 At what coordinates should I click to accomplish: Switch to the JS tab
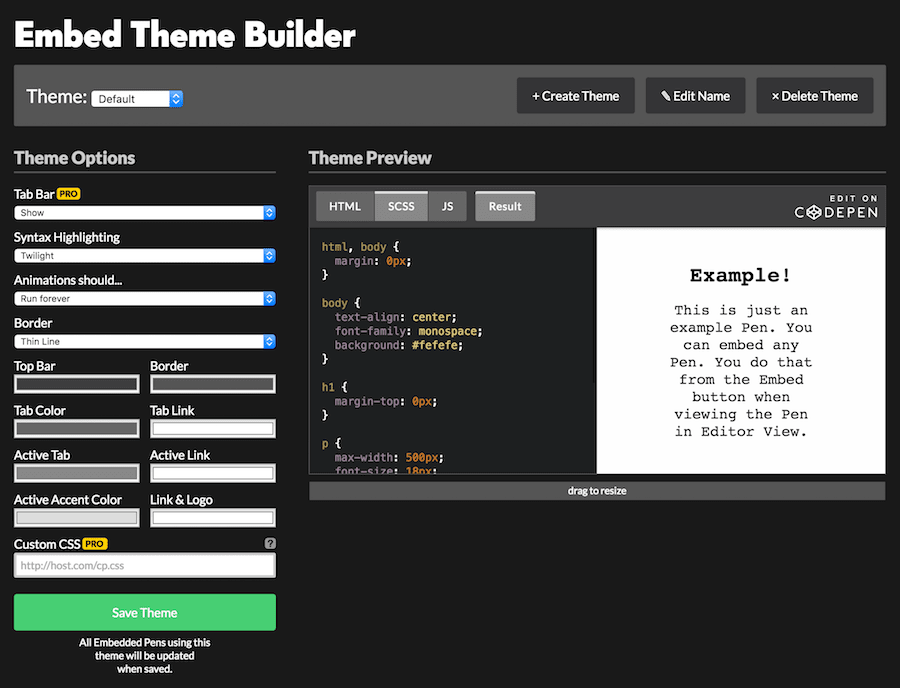point(447,206)
